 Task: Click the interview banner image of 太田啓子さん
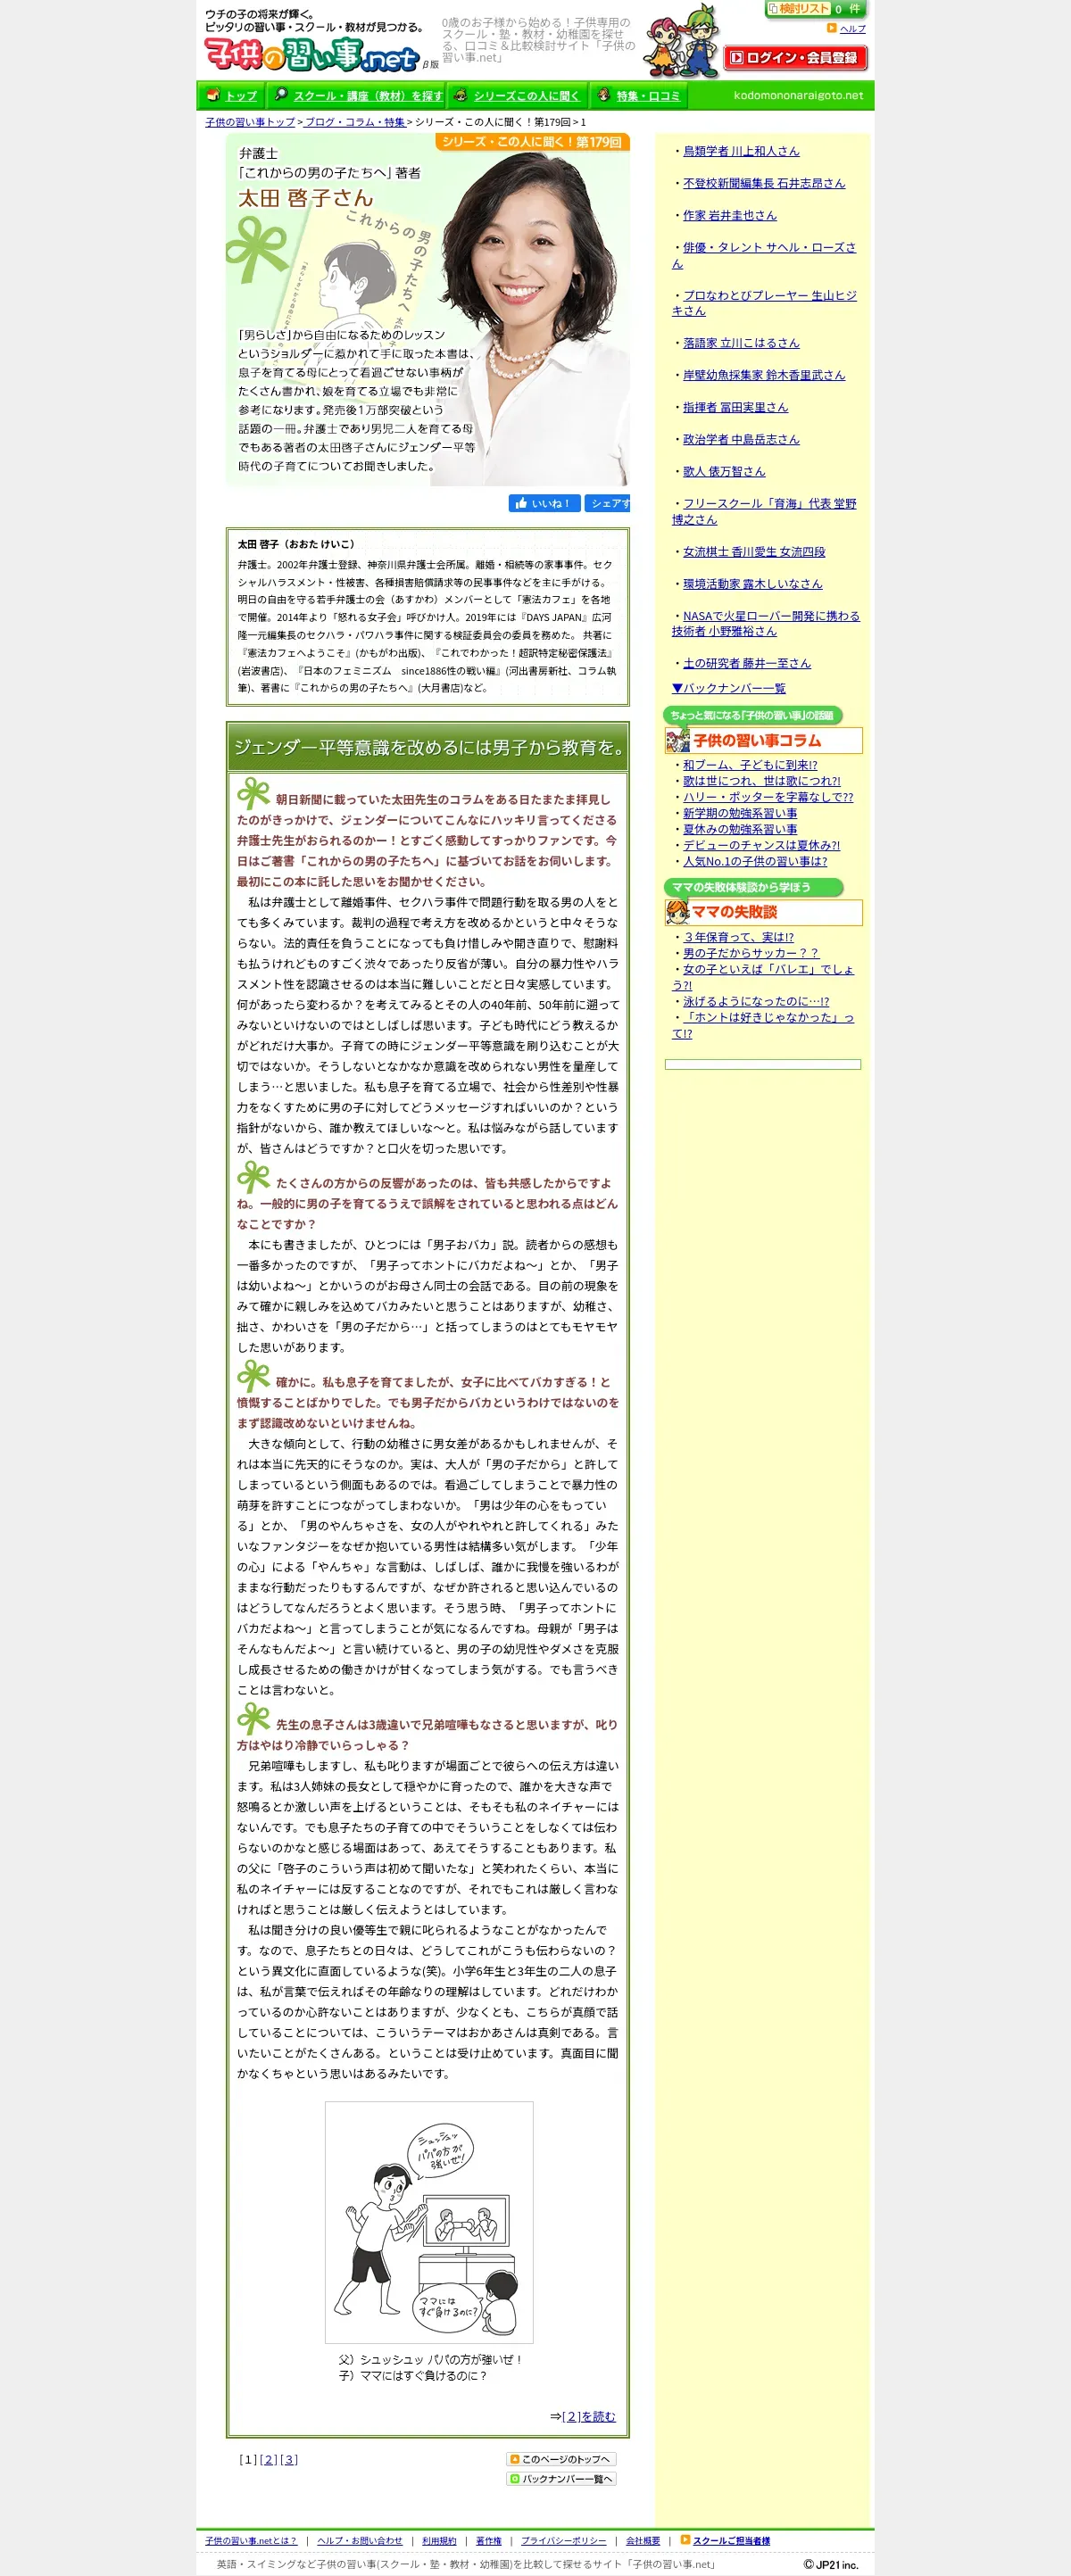point(428,311)
